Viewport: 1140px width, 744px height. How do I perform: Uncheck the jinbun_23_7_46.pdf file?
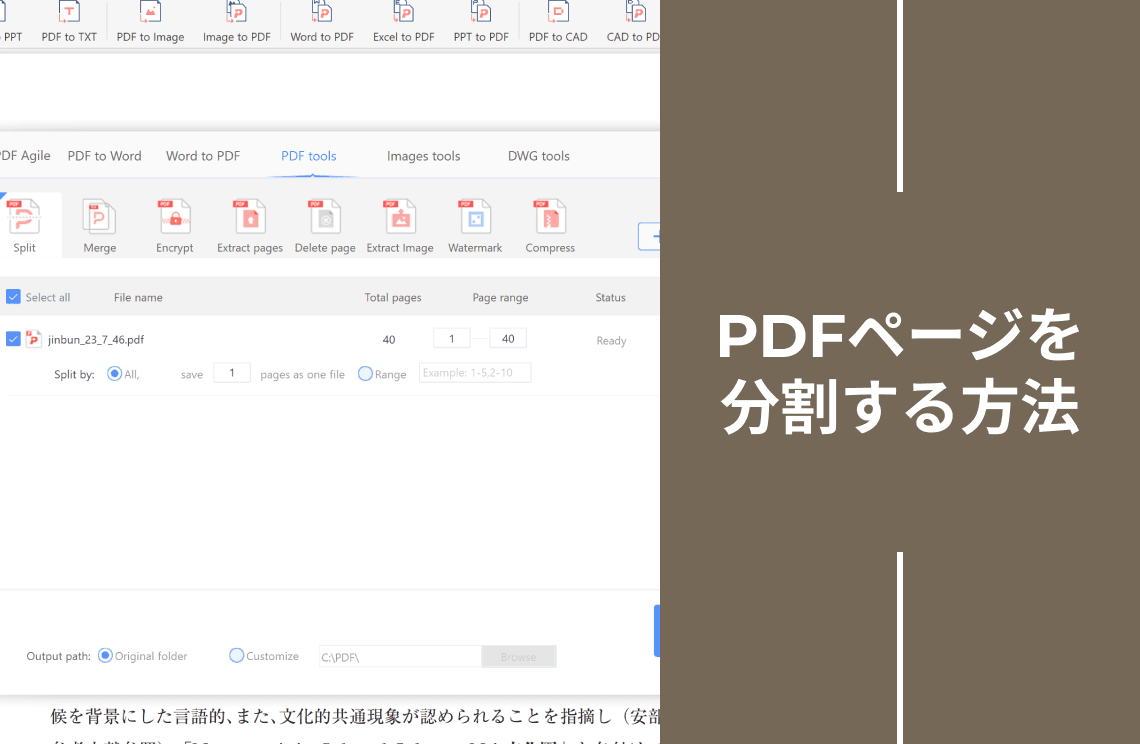pos(13,339)
